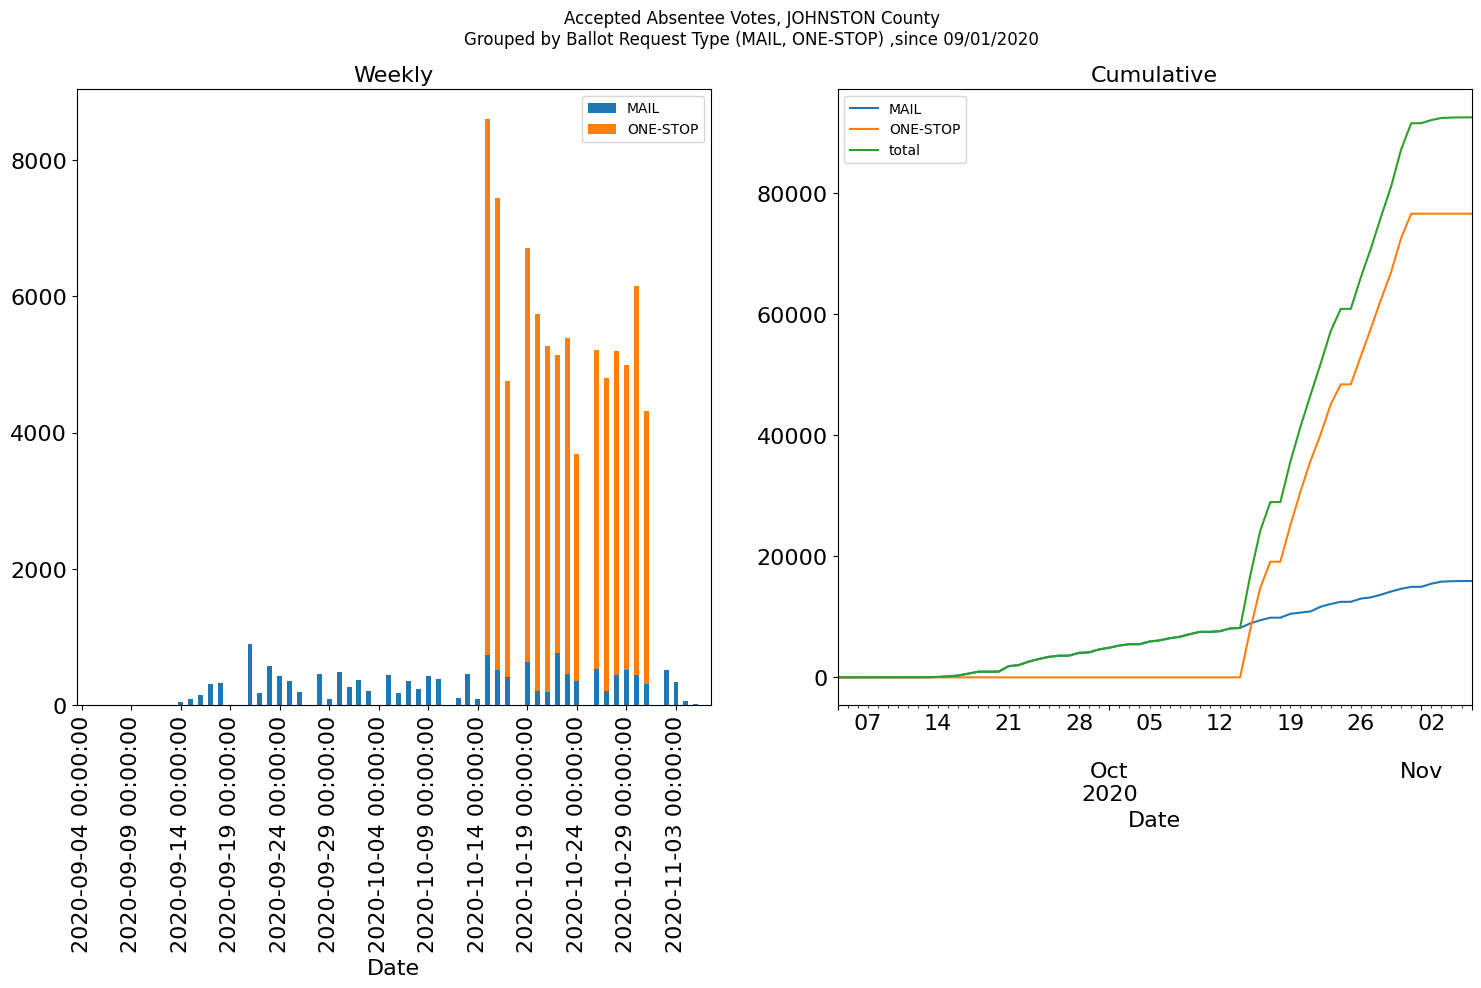Click the 40000 tick on the Cumulative y-axis
Viewport: 1481px width, 988px height.
794,435
